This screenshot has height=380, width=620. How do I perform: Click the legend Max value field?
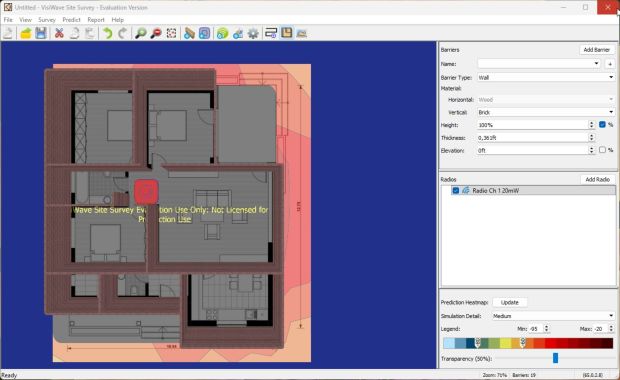[x=600, y=329]
